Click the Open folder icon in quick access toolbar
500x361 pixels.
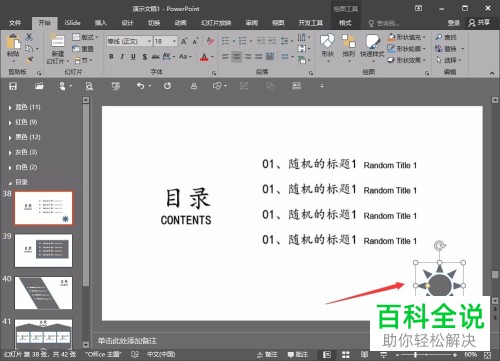click(39, 86)
